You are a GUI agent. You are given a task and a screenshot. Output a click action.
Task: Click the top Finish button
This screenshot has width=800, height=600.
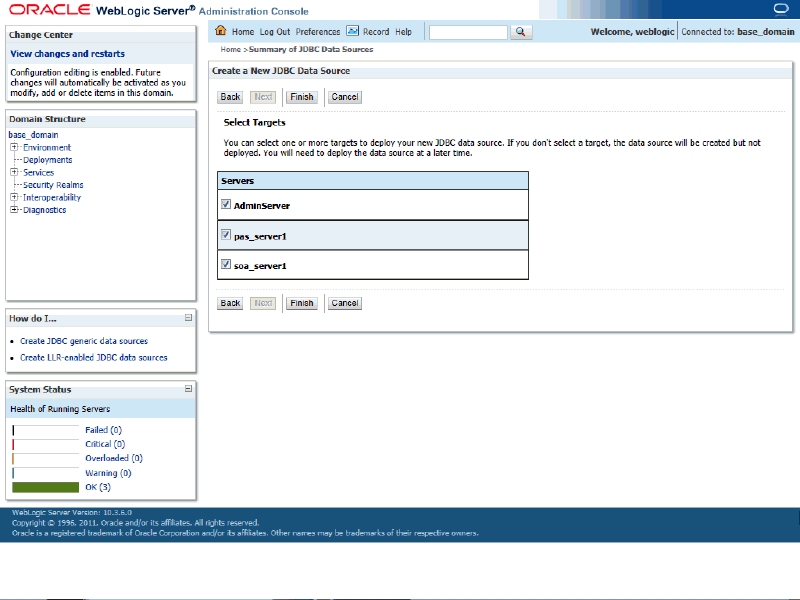[x=302, y=97]
